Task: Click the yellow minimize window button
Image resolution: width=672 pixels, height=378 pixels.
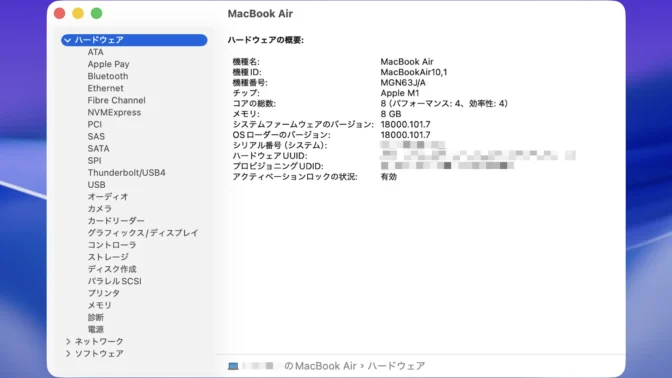Action: (78, 13)
